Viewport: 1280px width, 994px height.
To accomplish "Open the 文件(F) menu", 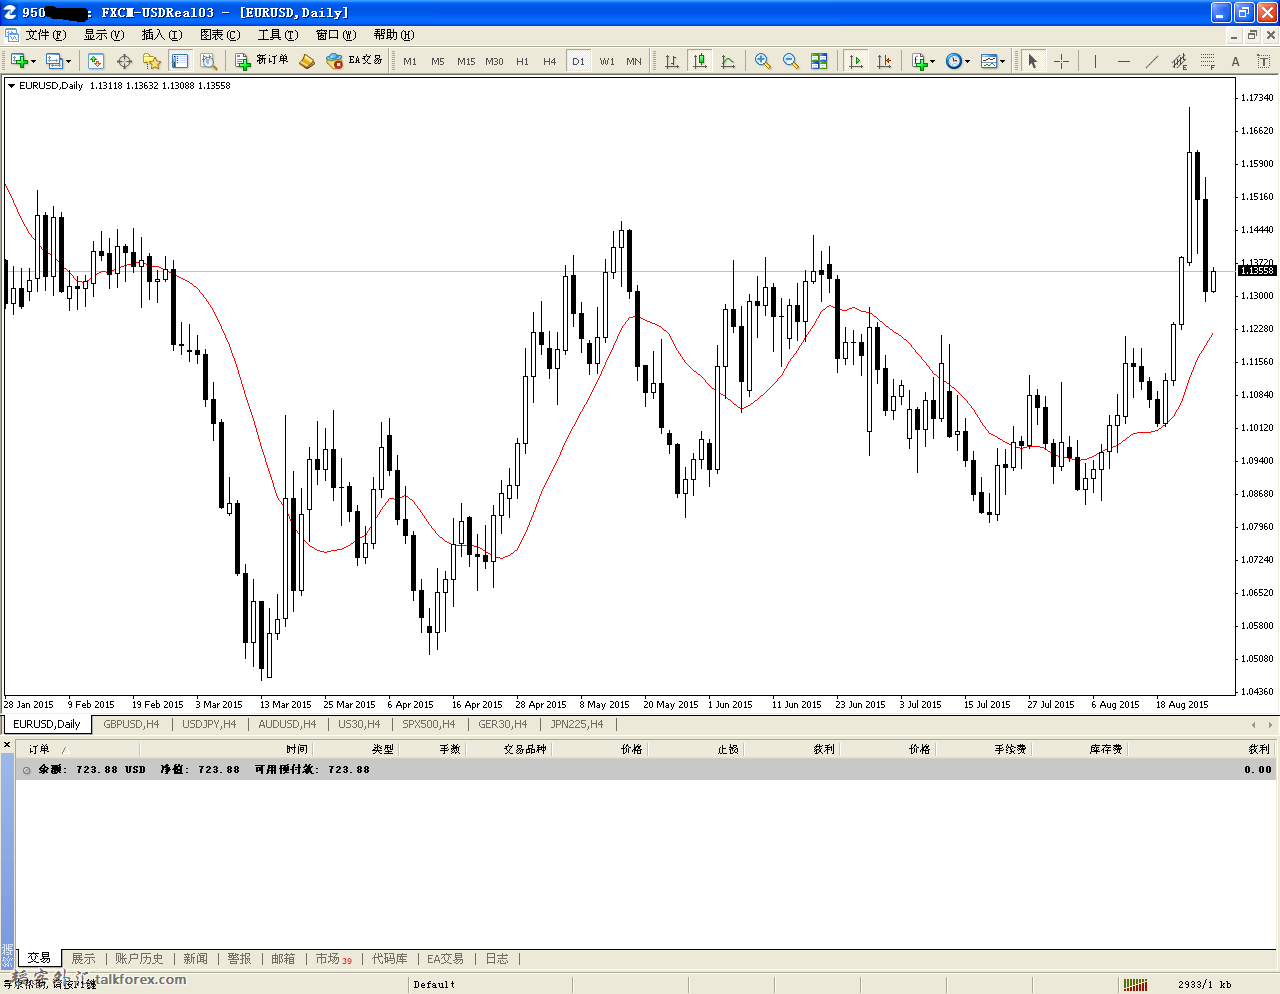I will click(x=46, y=35).
